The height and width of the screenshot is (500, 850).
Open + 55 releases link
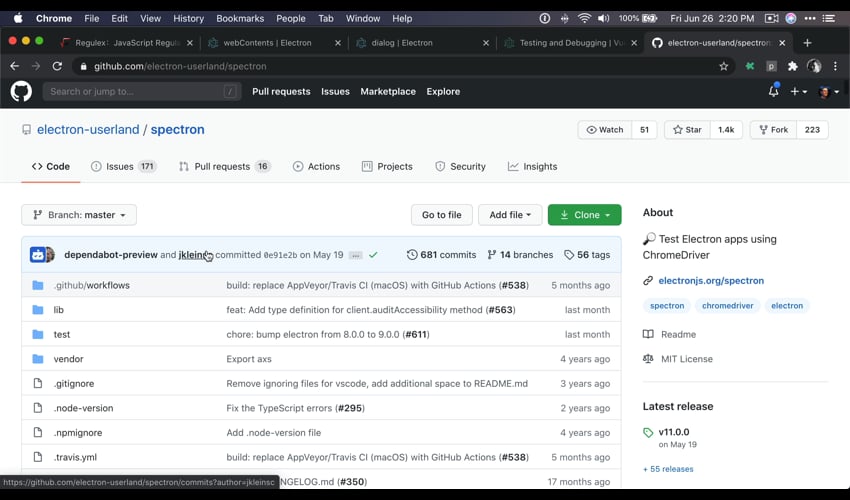[x=668, y=469]
